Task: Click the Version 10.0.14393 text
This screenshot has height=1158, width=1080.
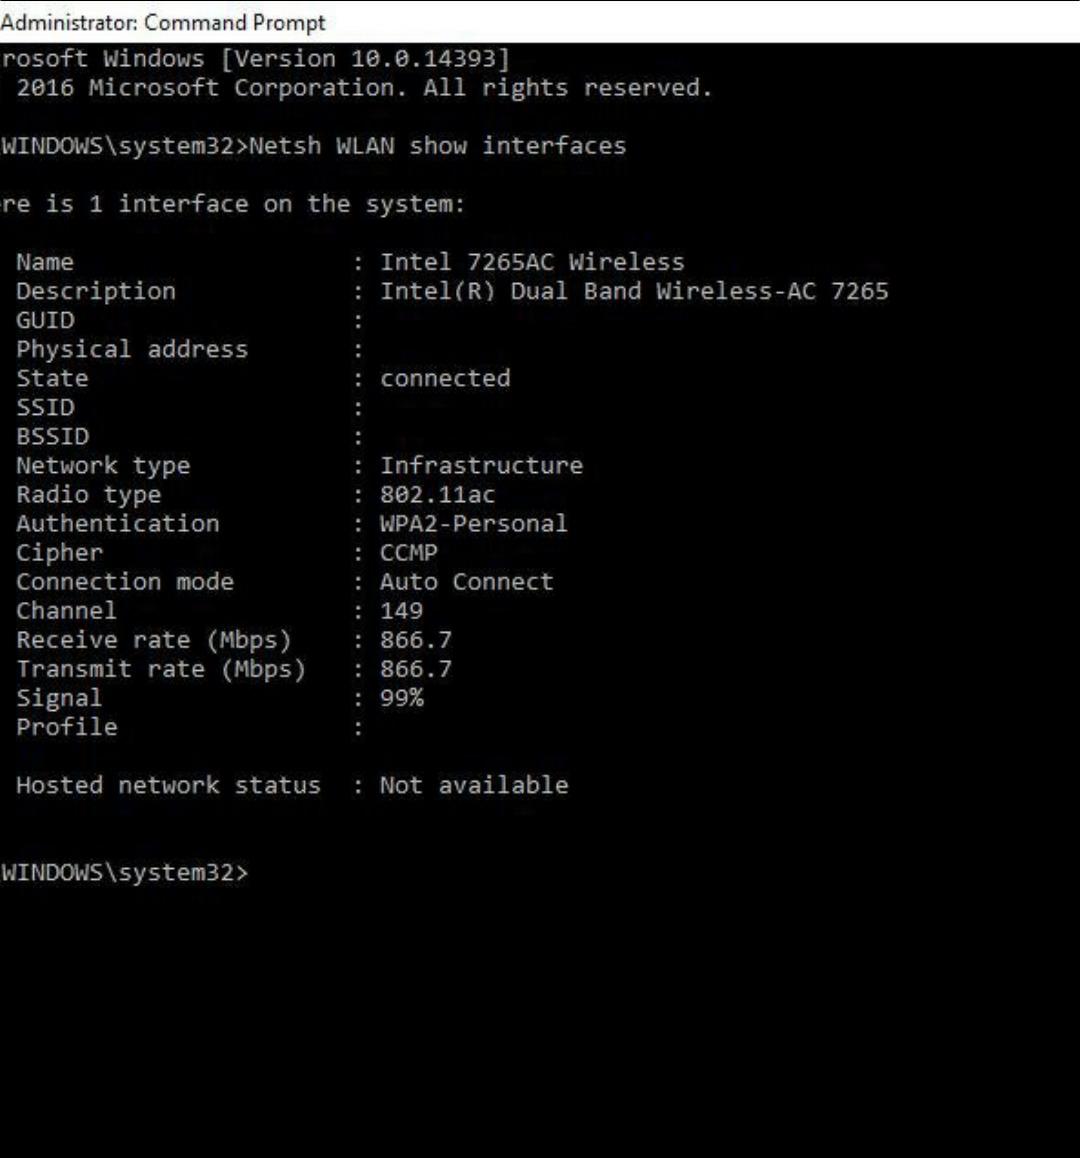Action: 365,58
